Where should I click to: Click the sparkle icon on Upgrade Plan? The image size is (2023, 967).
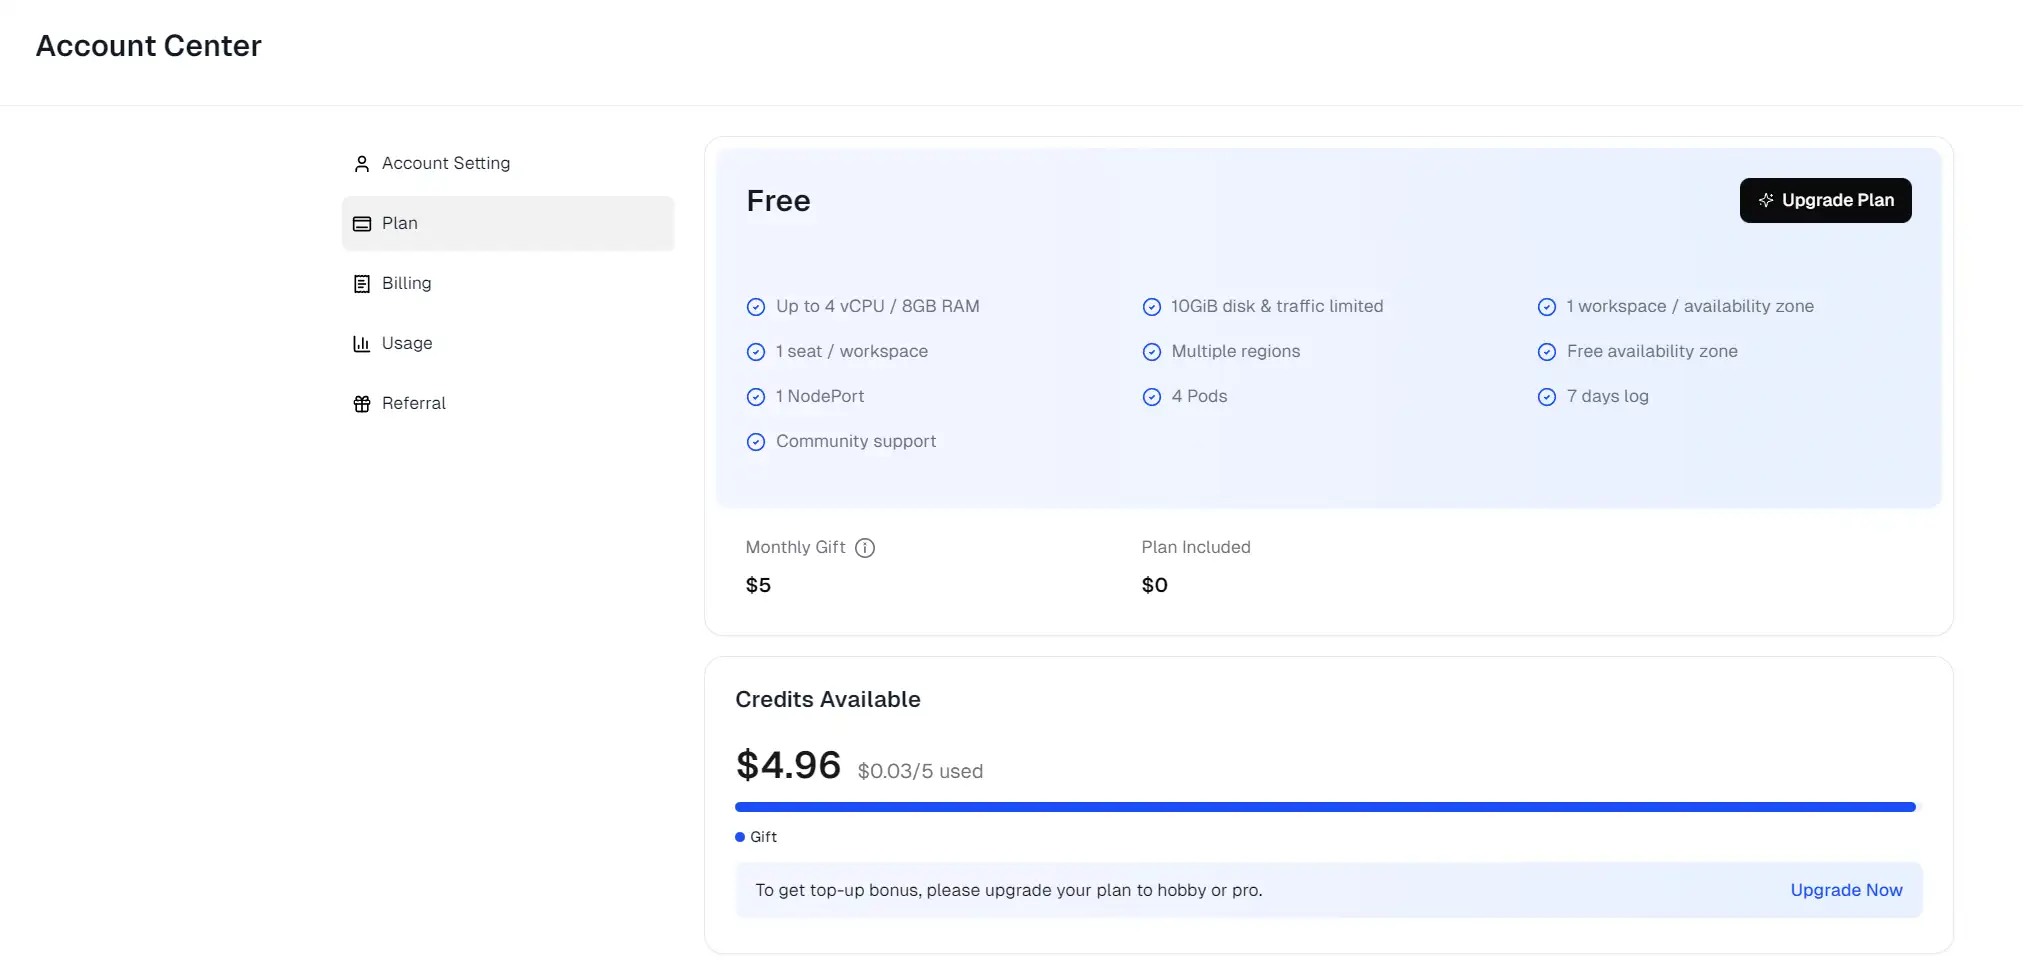click(1766, 200)
